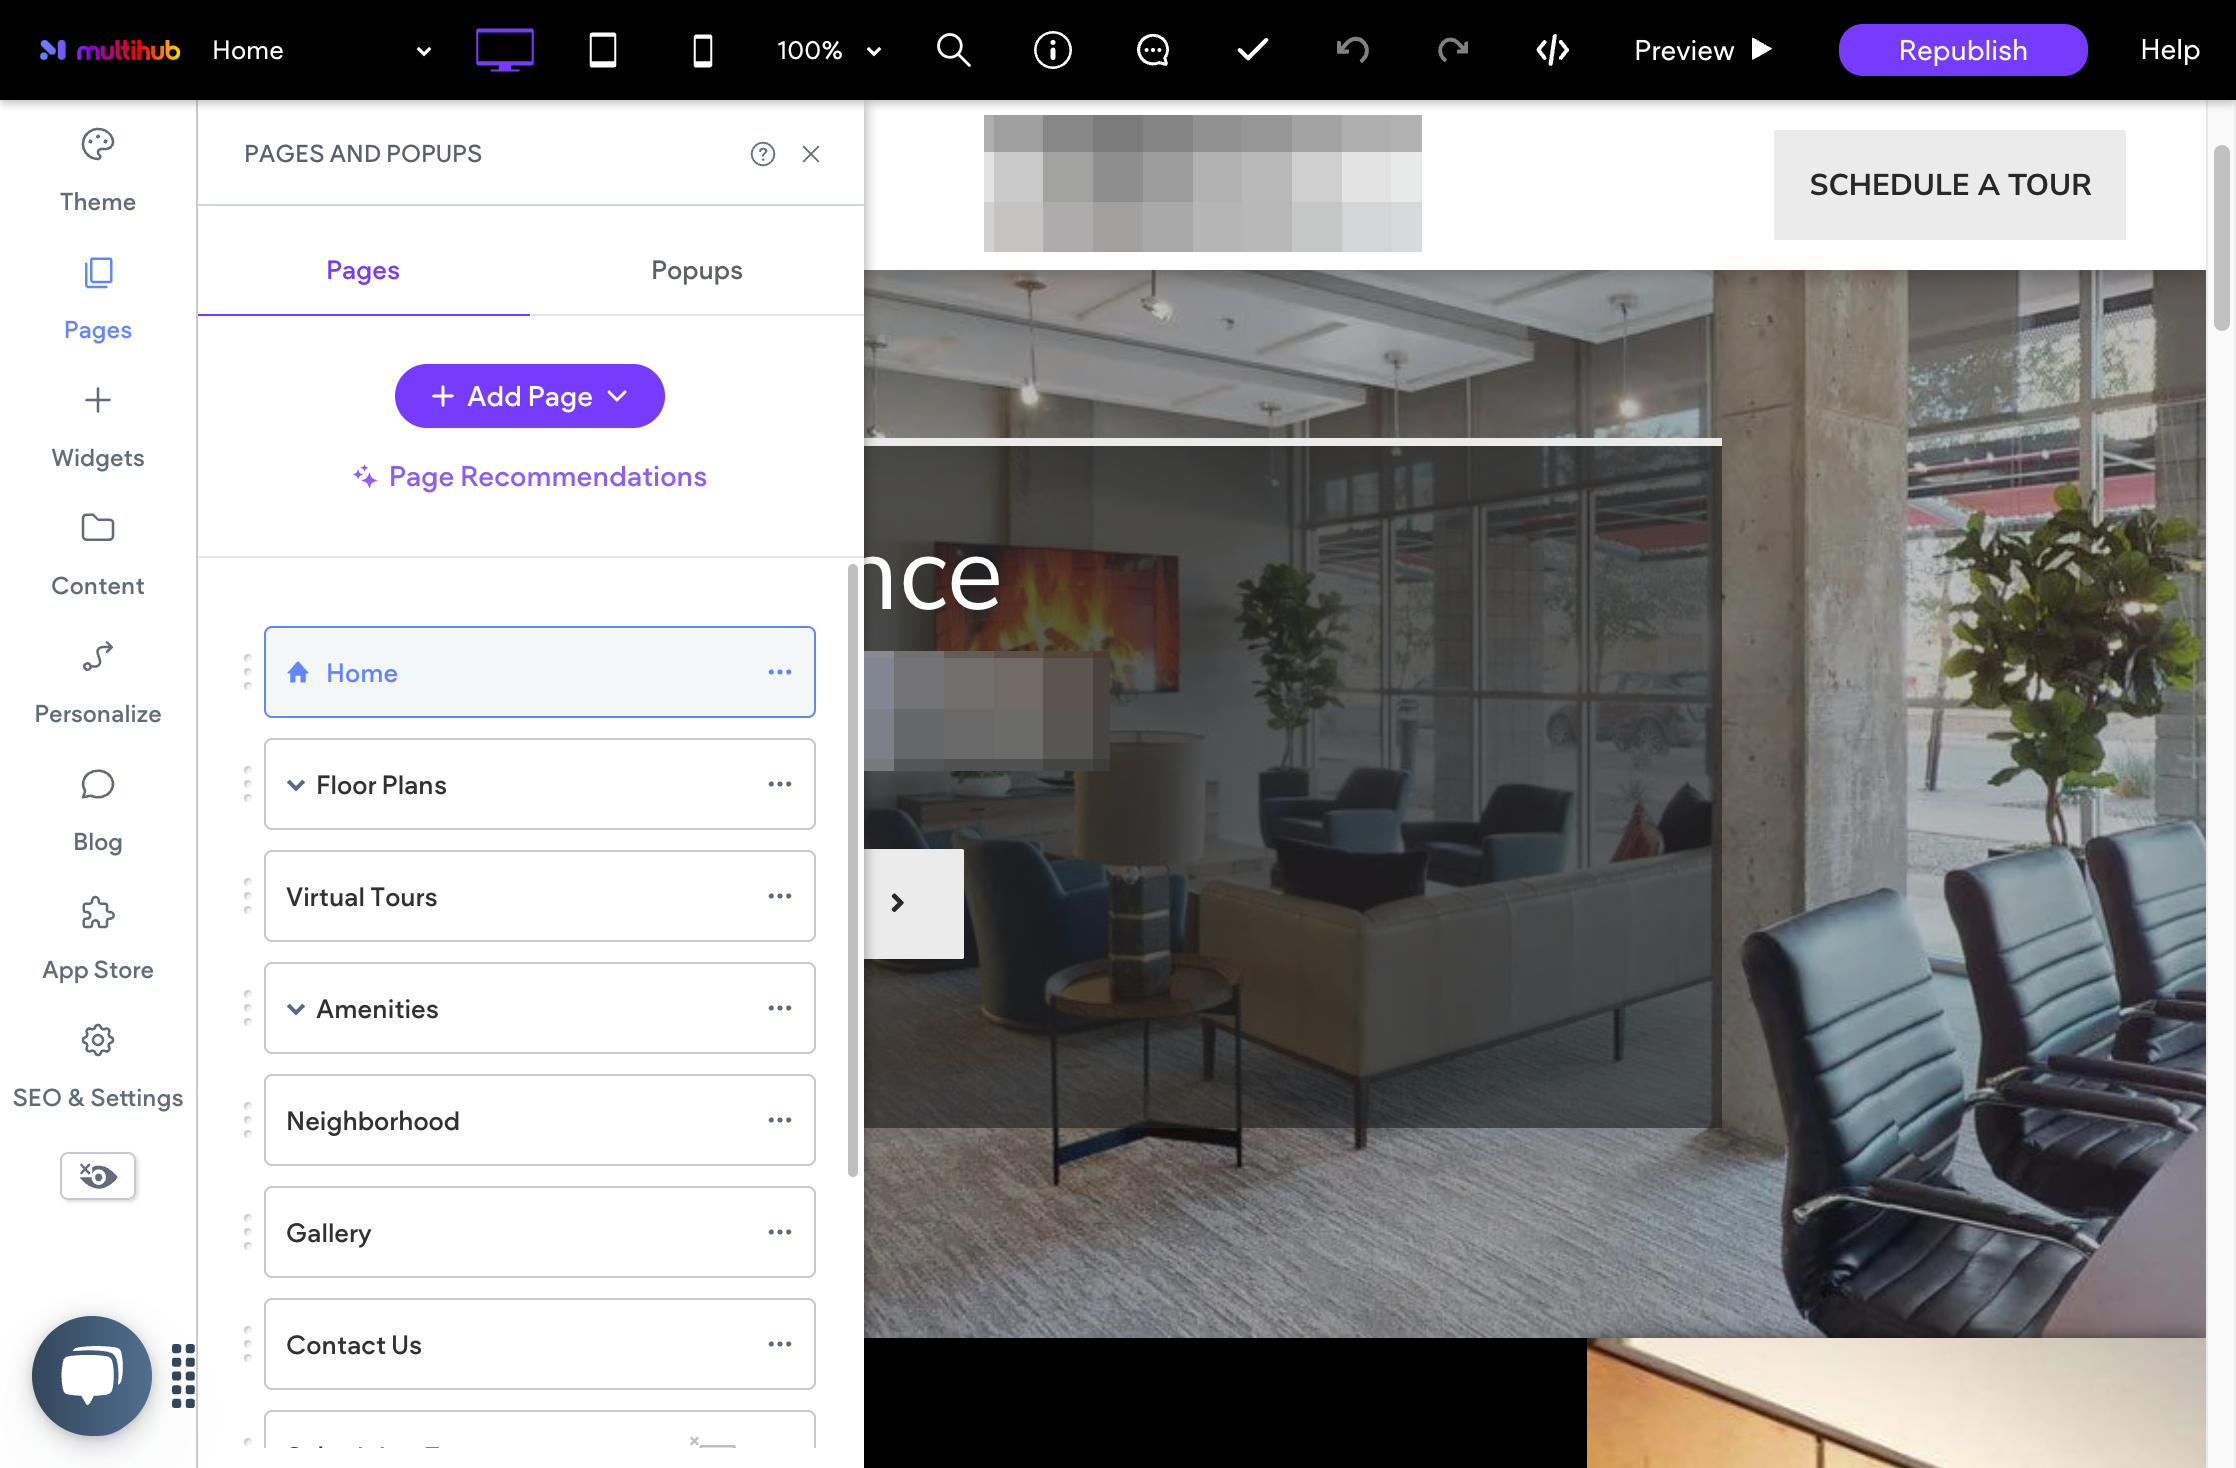Open the site info icon
The image size is (2236, 1468).
pos(1053,50)
